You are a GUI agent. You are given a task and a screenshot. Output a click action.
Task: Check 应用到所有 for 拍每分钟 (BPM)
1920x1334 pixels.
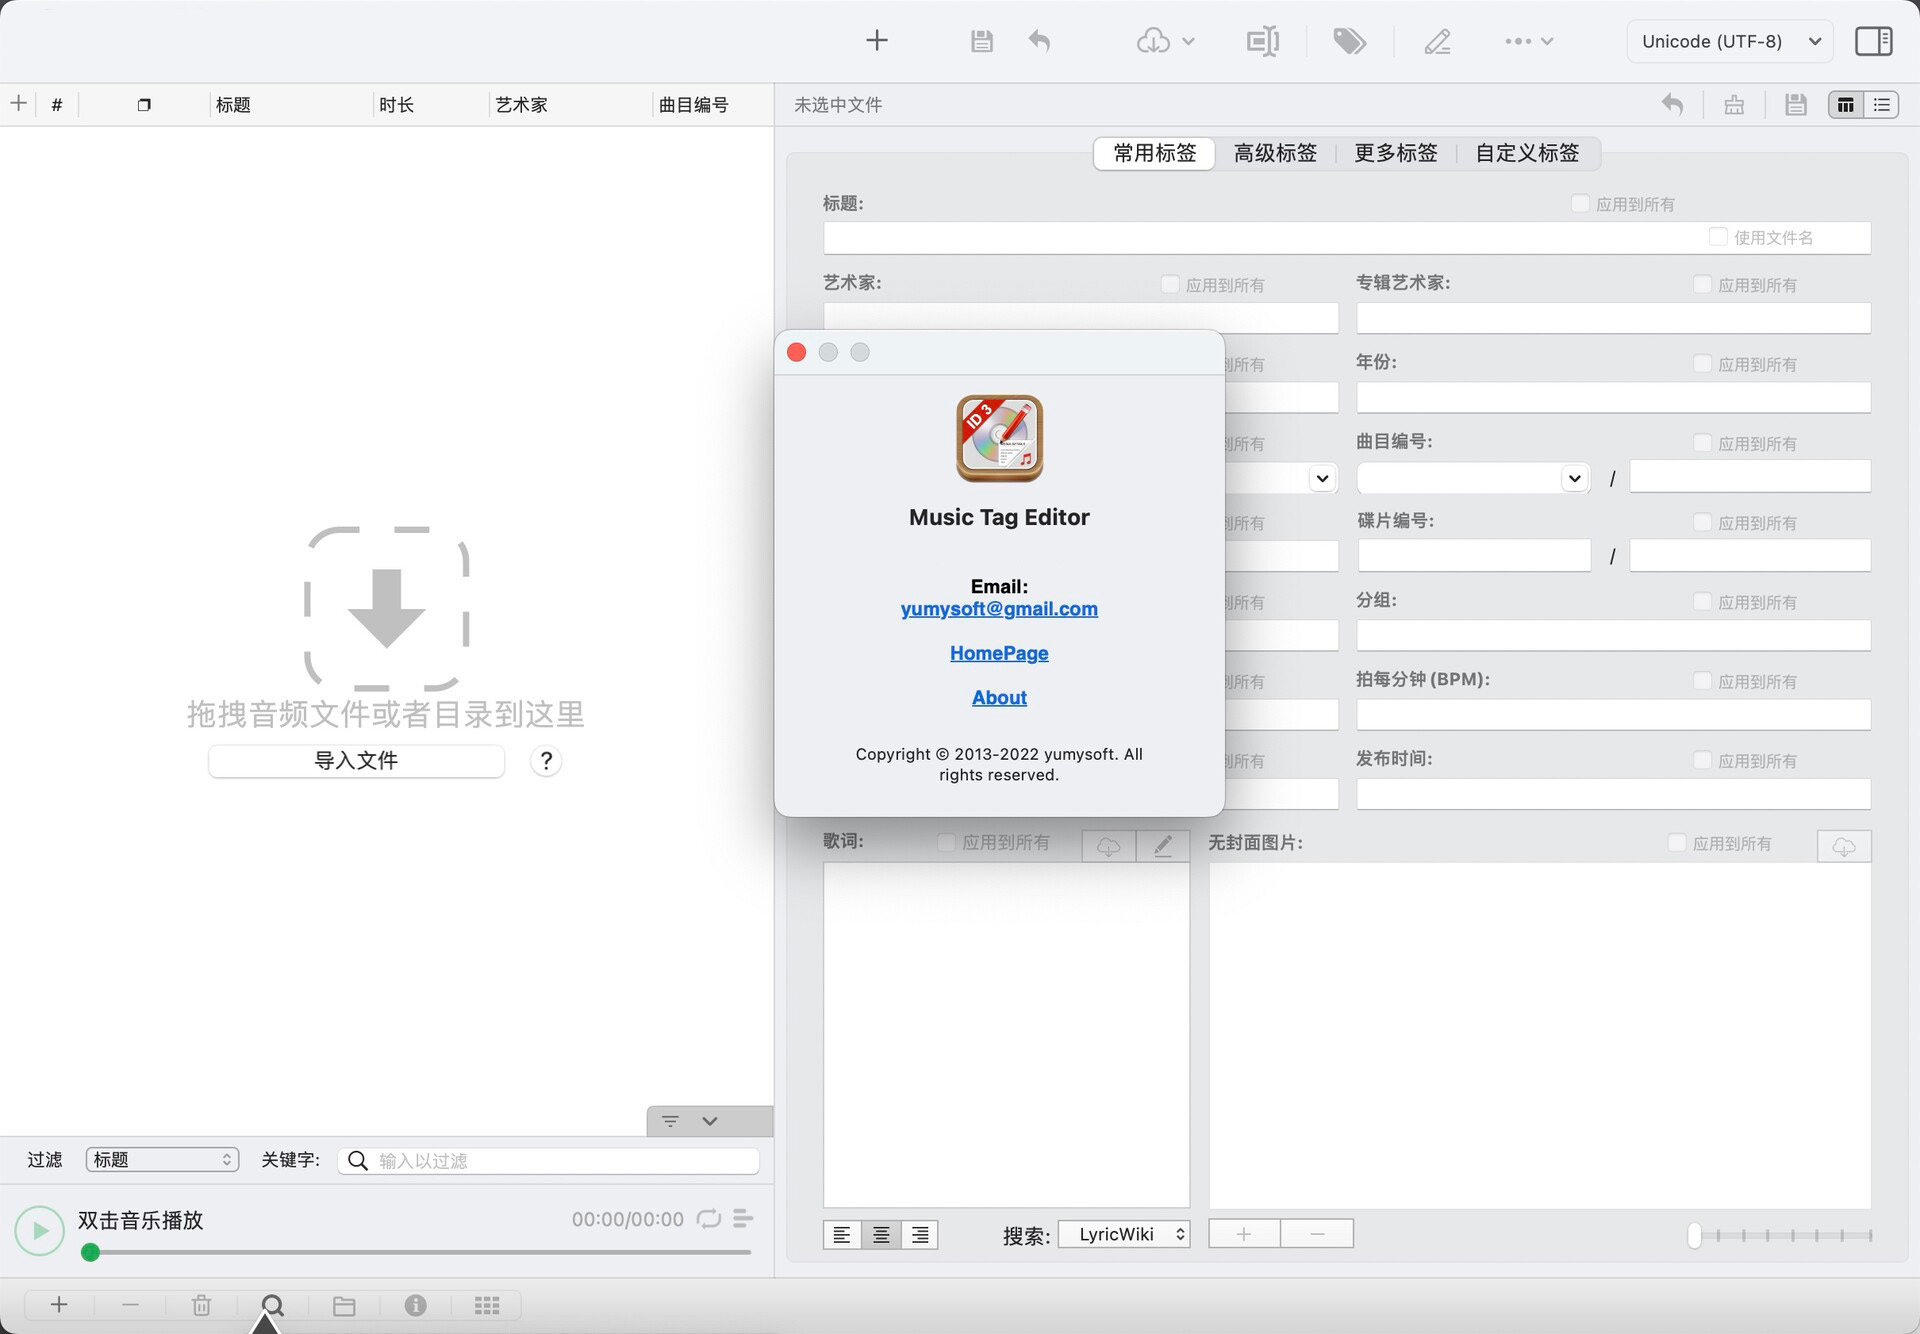(x=1702, y=680)
